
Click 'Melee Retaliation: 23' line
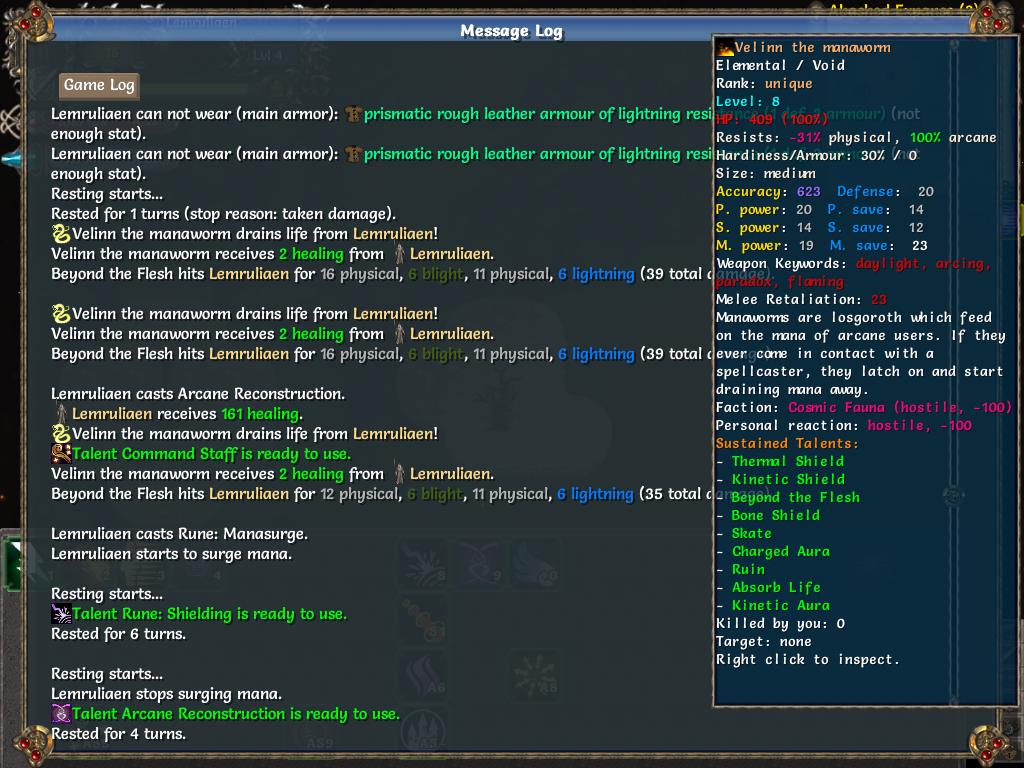[x=801, y=300]
